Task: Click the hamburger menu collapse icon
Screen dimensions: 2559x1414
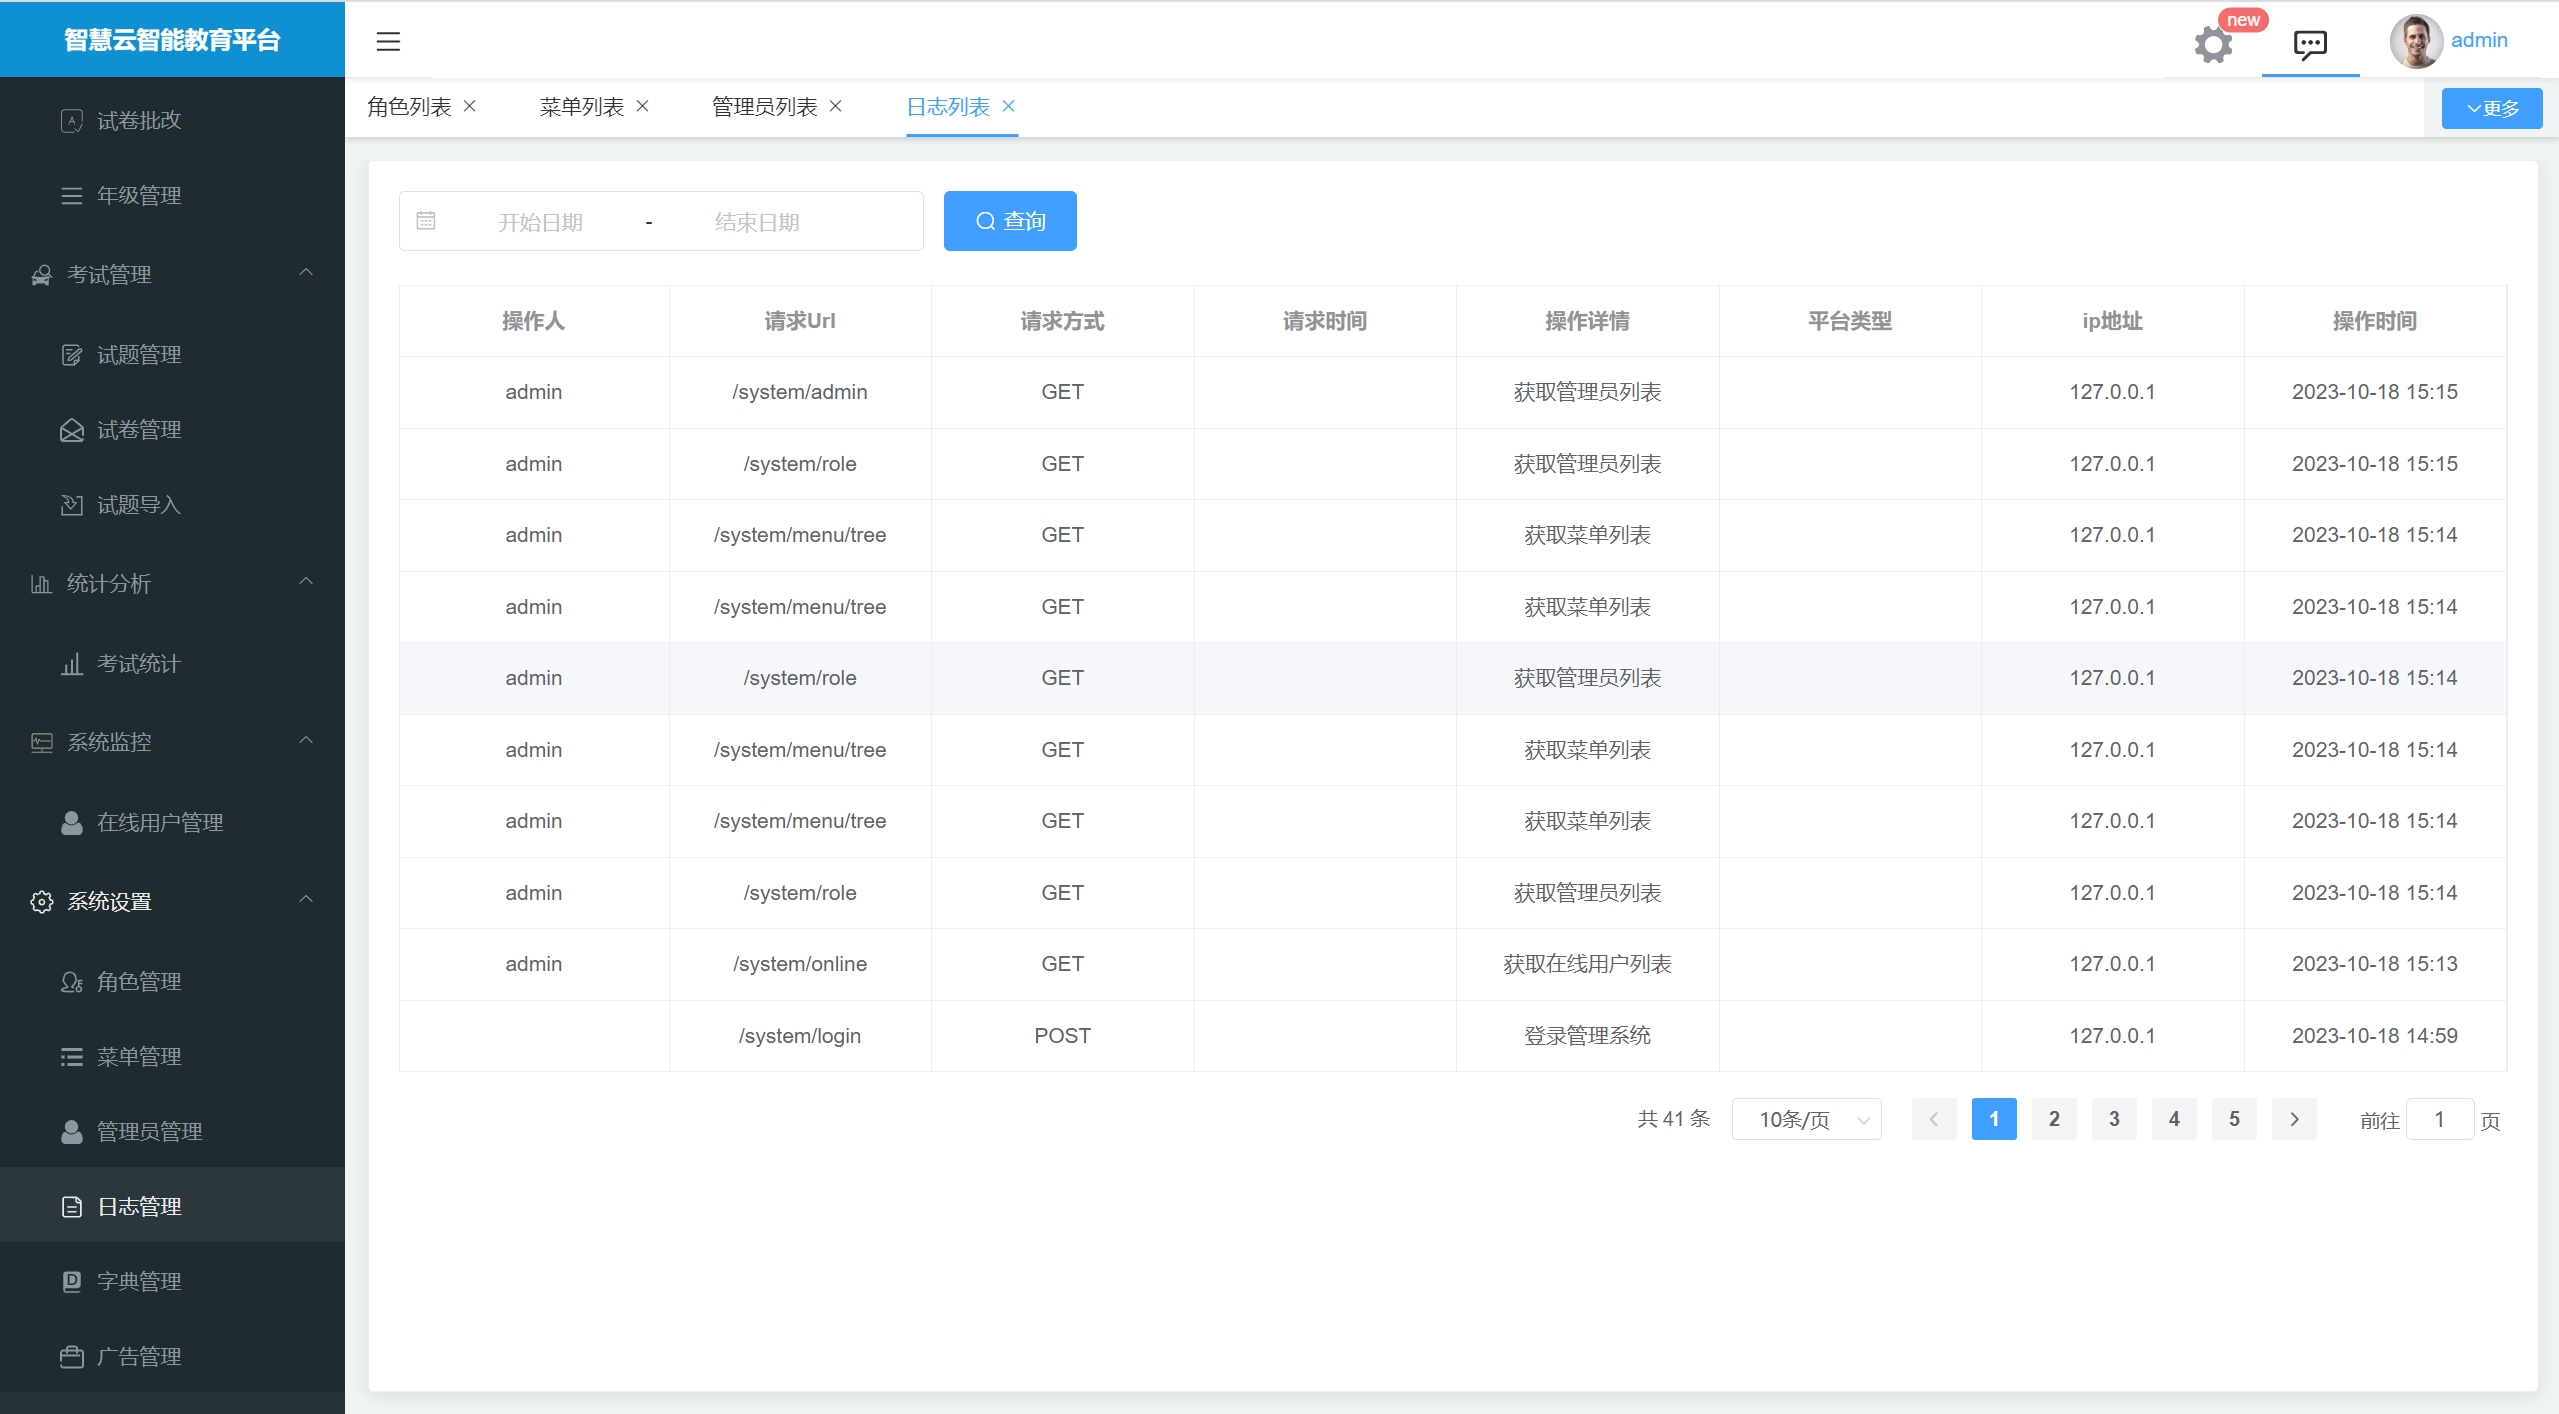Action: click(x=388, y=41)
